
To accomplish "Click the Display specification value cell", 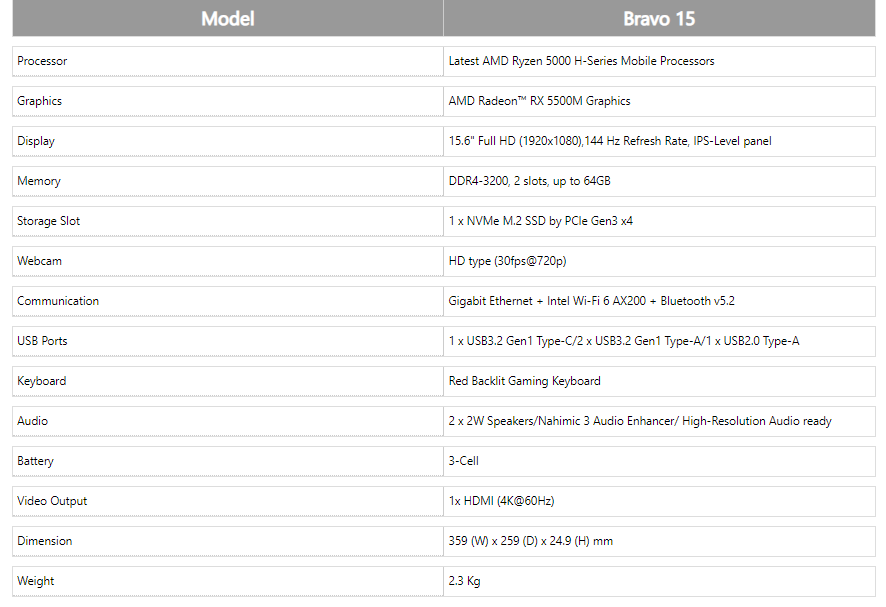I will [x=659, y=141].
